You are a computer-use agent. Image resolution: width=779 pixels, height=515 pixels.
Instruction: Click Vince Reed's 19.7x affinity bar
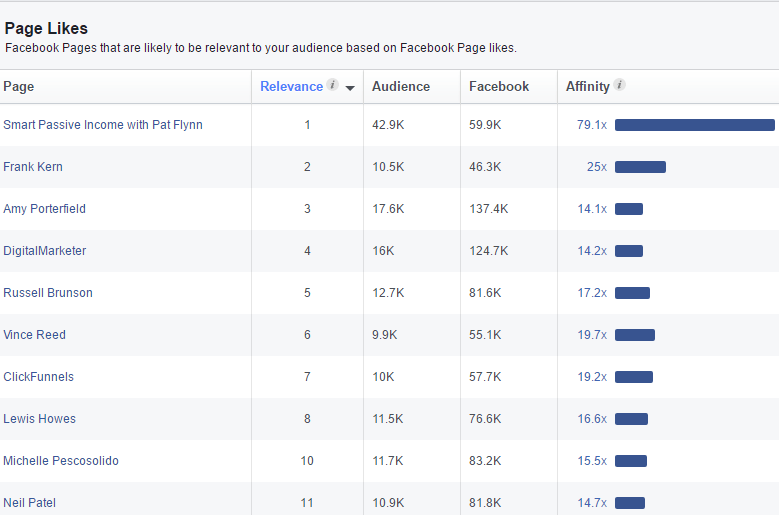[634, 335]
